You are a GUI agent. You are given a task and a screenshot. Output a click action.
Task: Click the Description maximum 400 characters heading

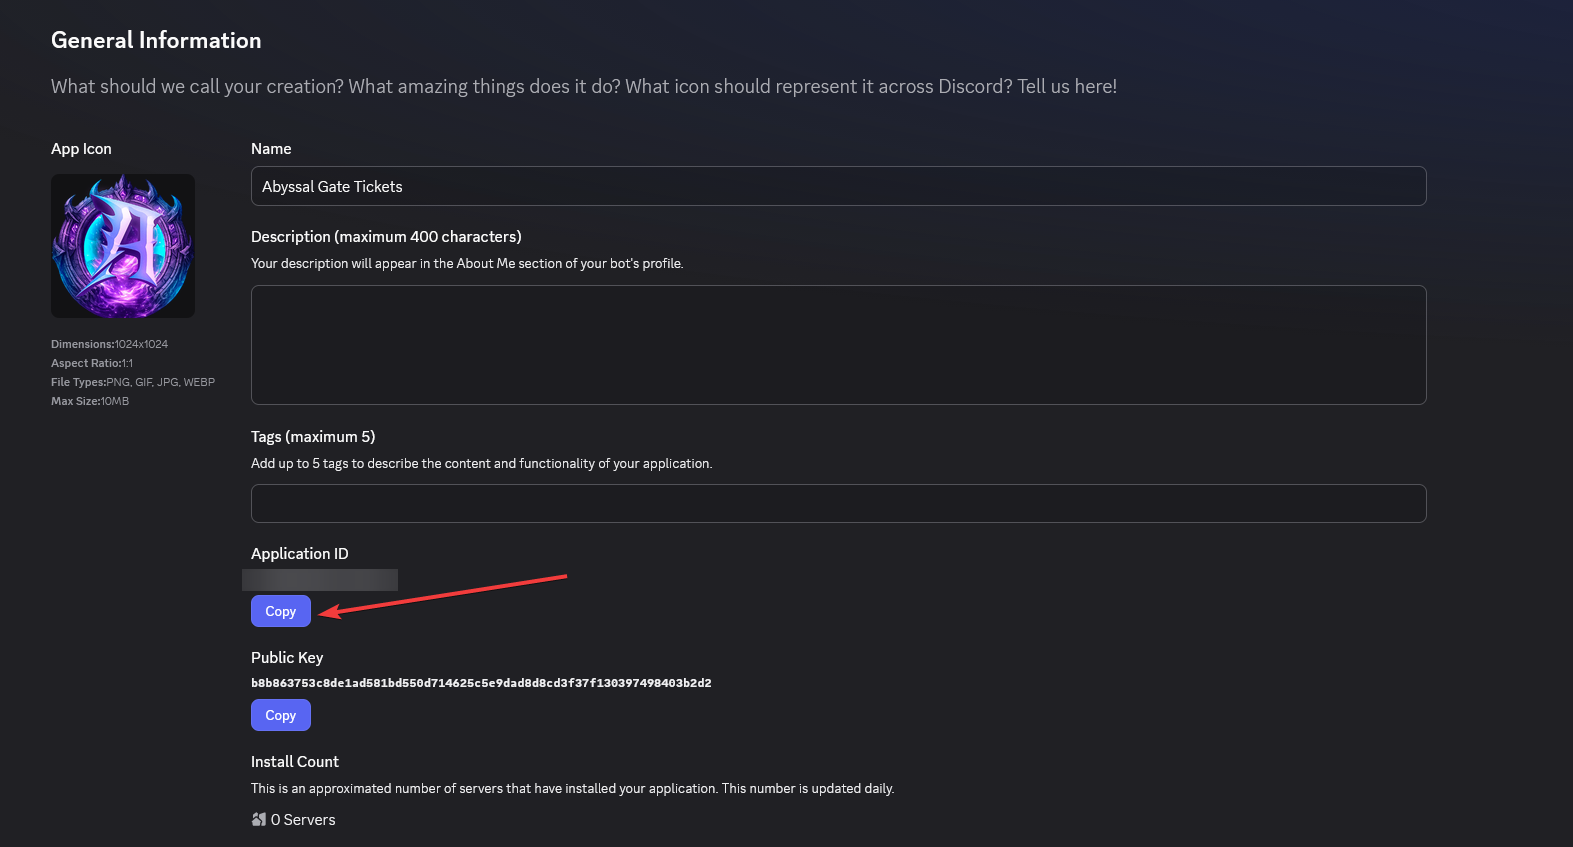pos(386,236)
